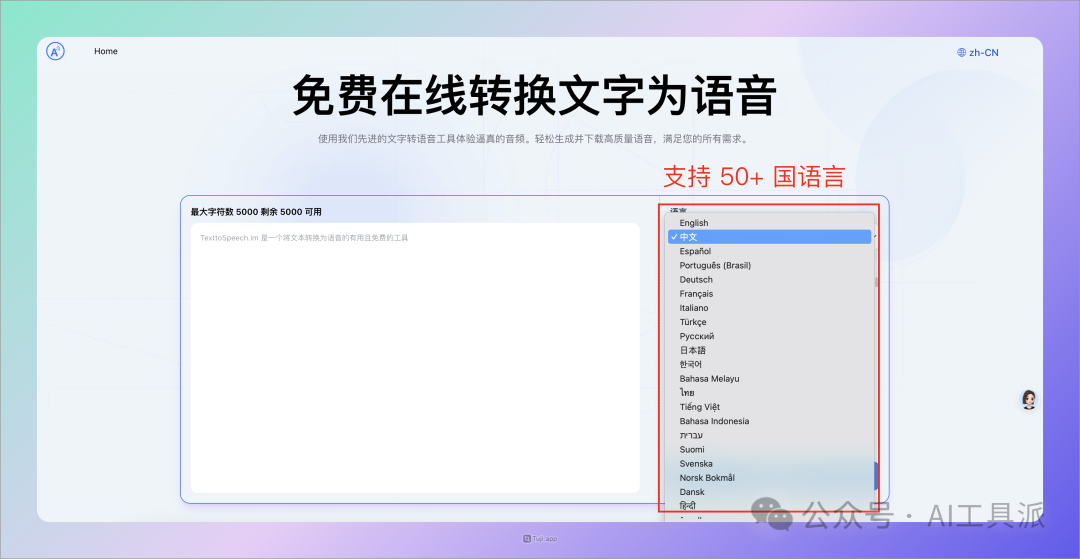Choose Русский from the language list
This screenshot has width=1080, height=559.
pyautogui.click(x=769, y=337)
